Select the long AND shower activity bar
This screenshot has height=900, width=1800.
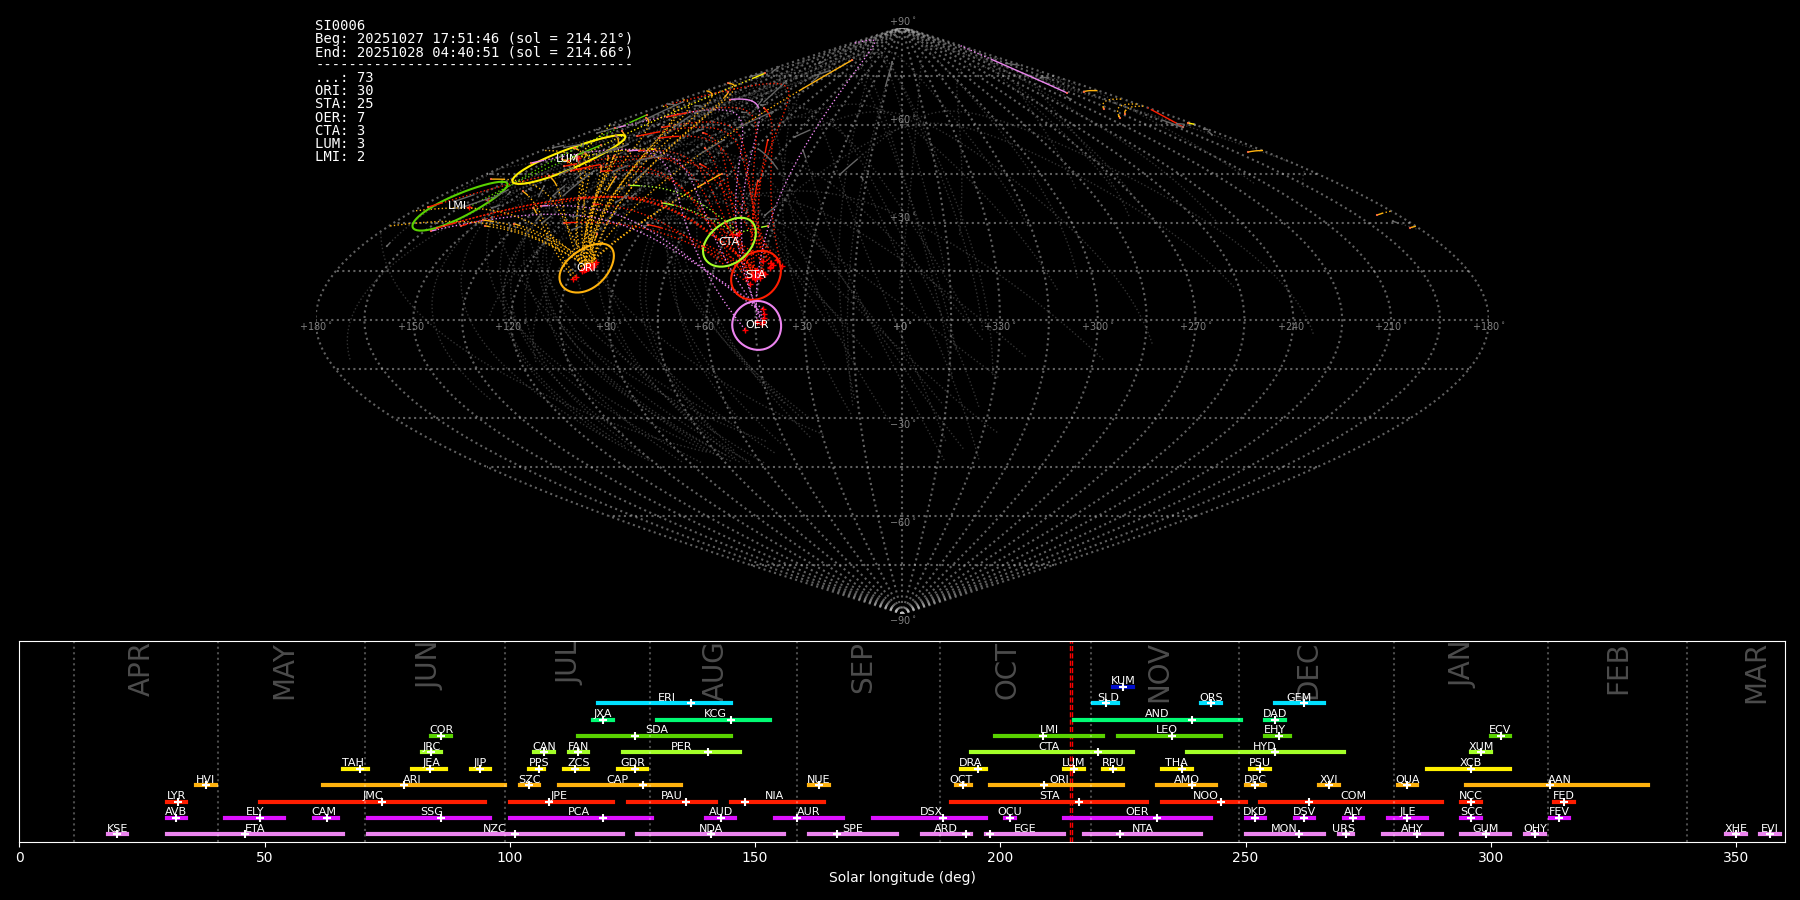pos(1156,720)
